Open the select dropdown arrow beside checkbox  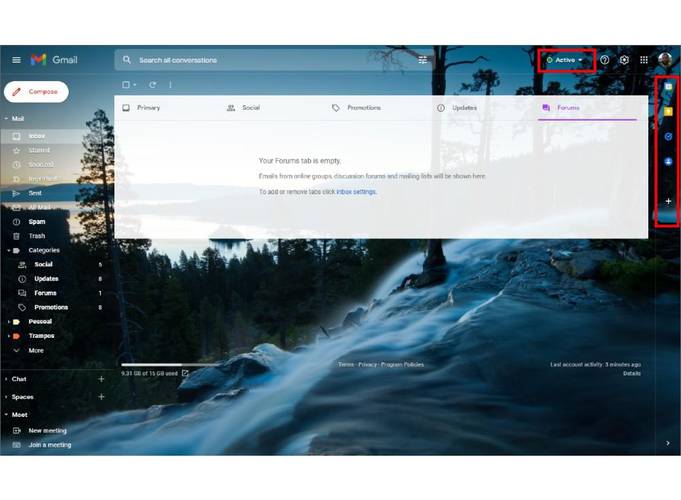coord(135,85)
